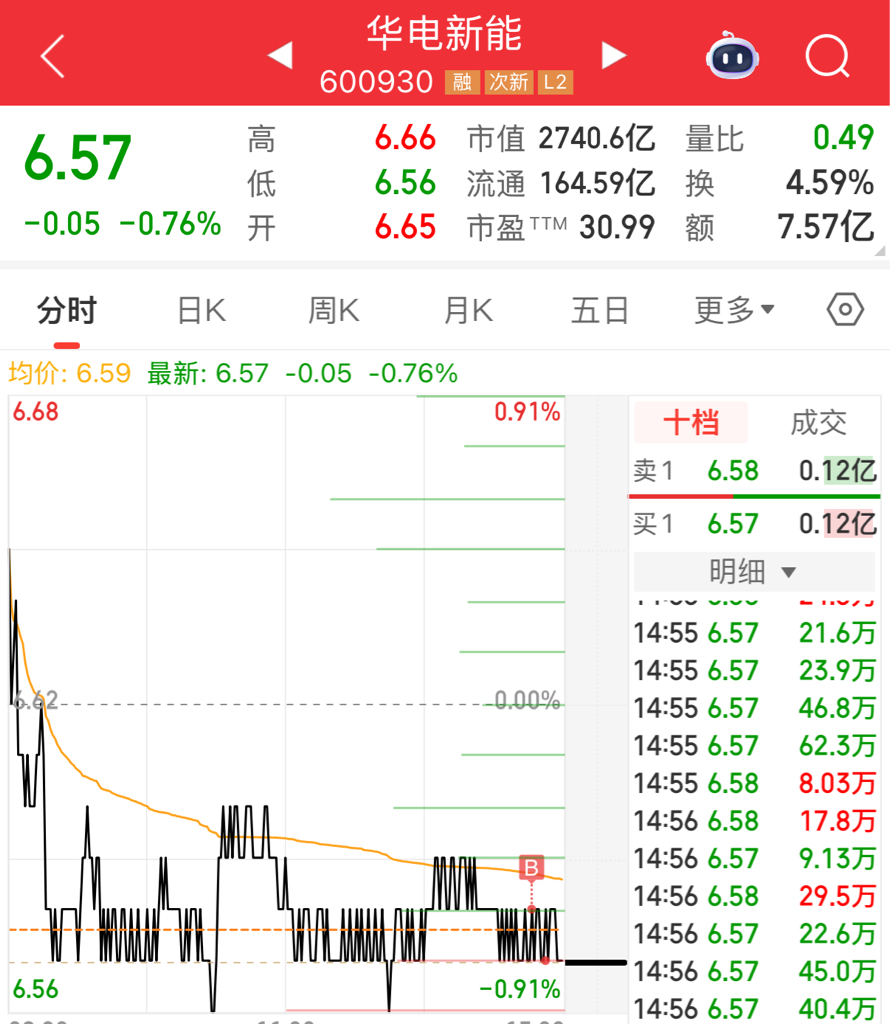The width and height of the screenshot is (890, 1024).
Task: Select trade row 14:56 45.0万
Action: coord(754,971)
